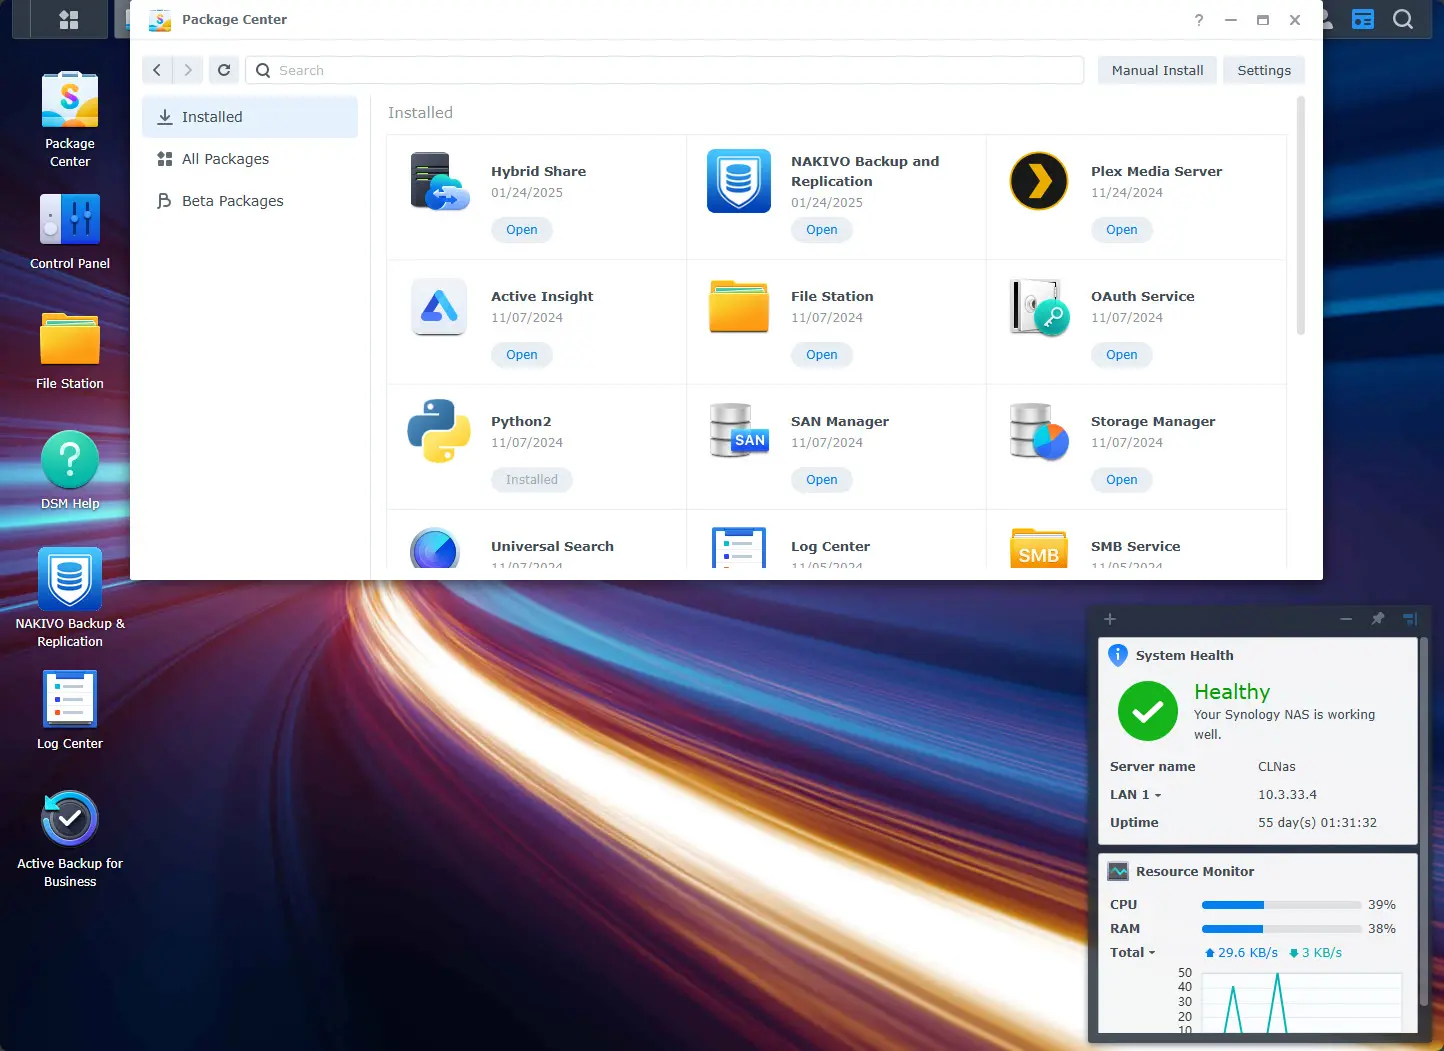Click the SAN Manager package icon

739,431
